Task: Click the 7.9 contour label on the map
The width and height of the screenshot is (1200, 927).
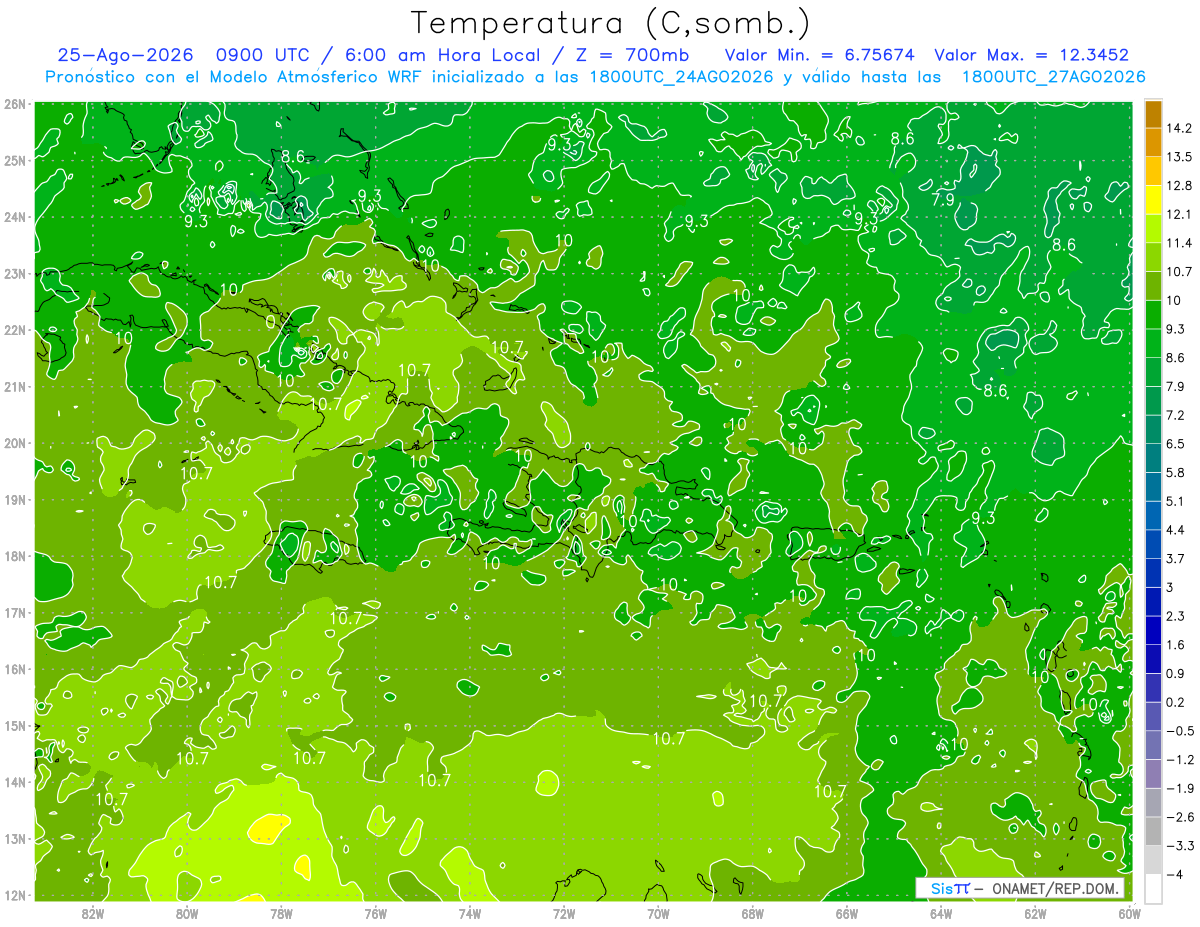Action: pyautogui.click(x=943, y=200)
